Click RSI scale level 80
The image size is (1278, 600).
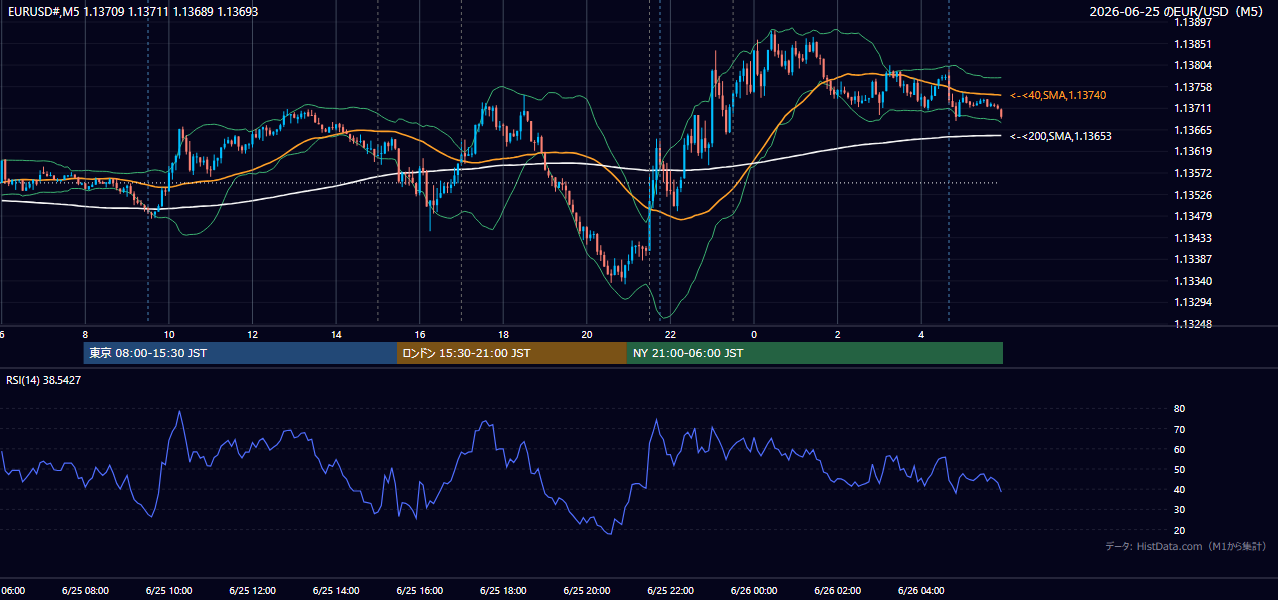click(1179, 409)
